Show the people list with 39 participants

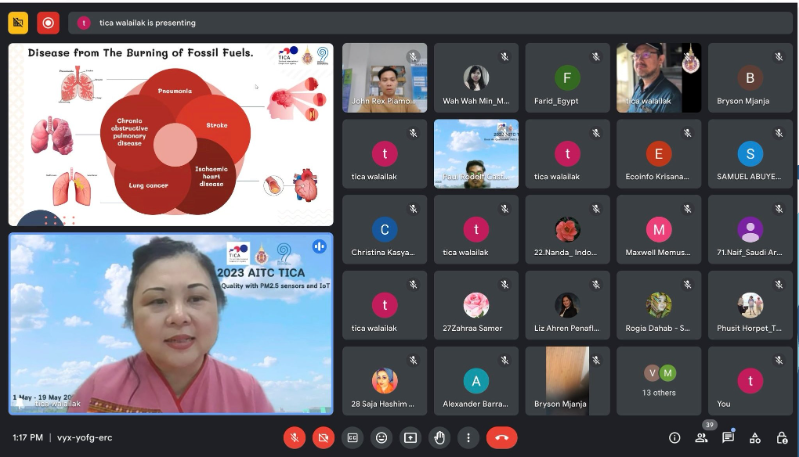pos(701,437)
